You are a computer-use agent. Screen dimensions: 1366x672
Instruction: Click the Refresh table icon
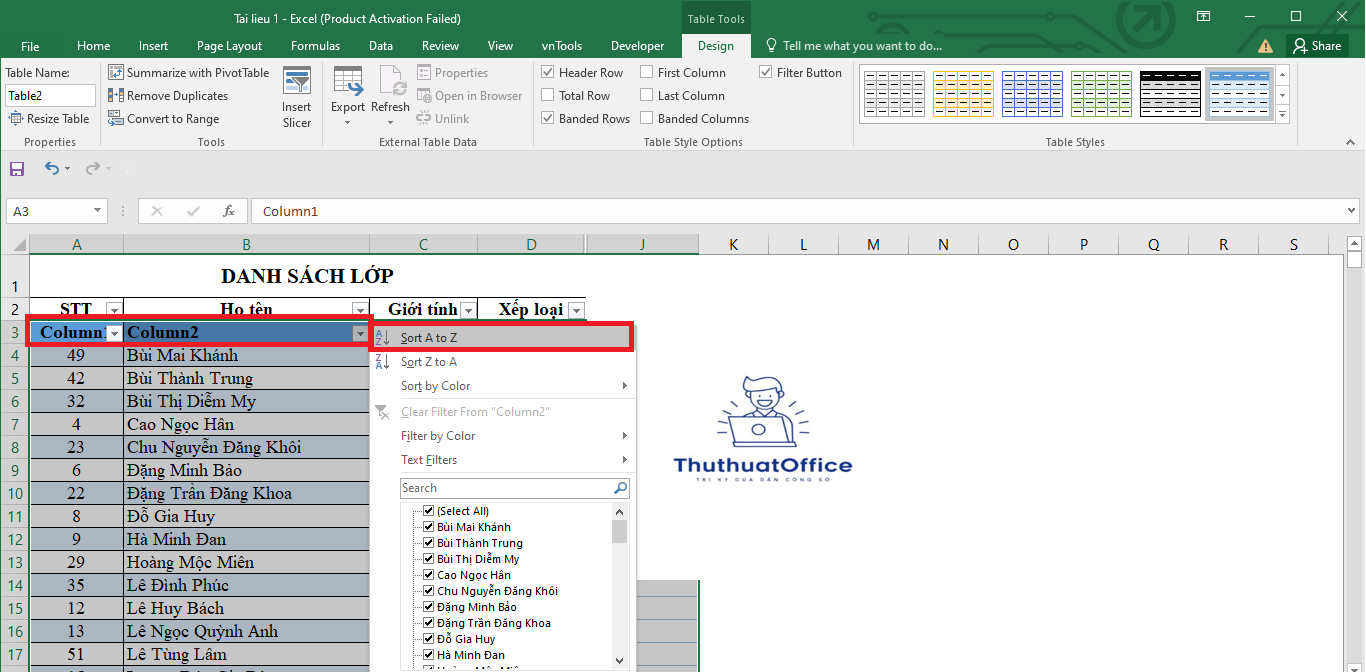pyautogui.click(x=390, y=81)
